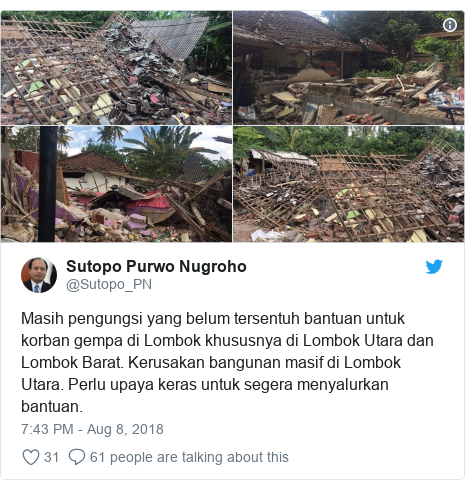Open the bottom-right roof frame photo
This screenshot has width=465, height=490.
pyautogui.click(x=348, y=184)
